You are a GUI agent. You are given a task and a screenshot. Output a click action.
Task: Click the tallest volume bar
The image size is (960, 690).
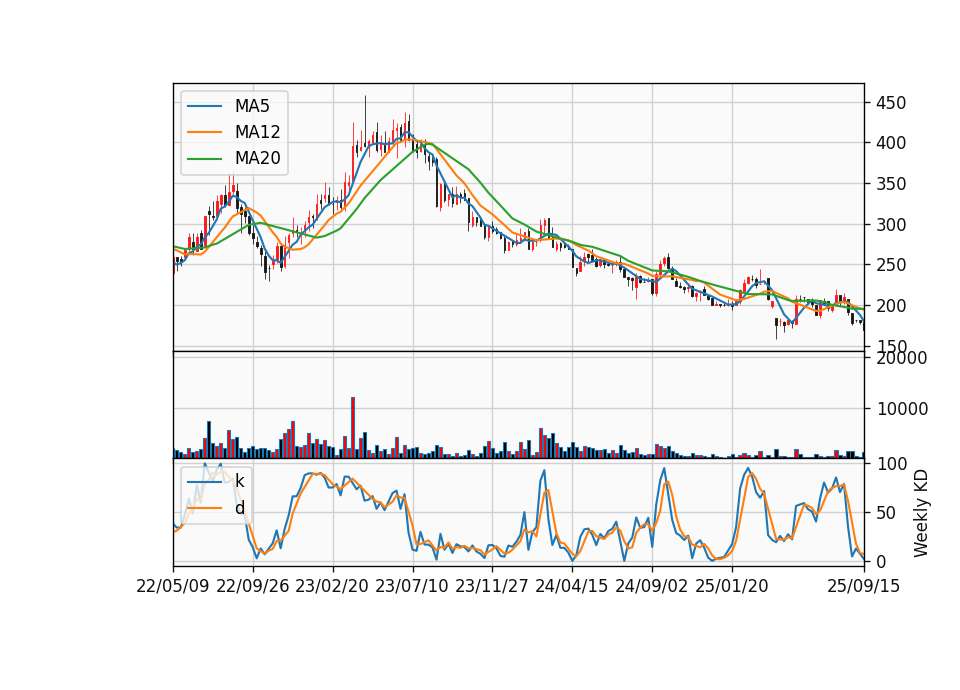tap(353, 427)
